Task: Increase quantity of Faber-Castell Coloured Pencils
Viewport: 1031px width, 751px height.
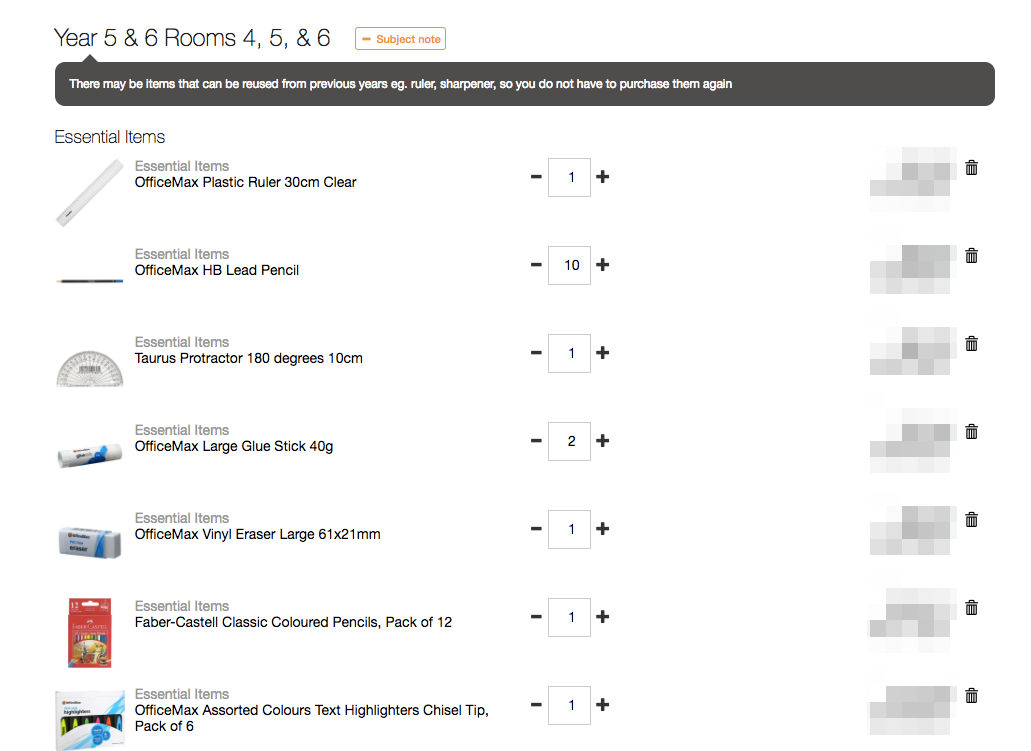Action: pyautogui.click(x=602, y=617)
